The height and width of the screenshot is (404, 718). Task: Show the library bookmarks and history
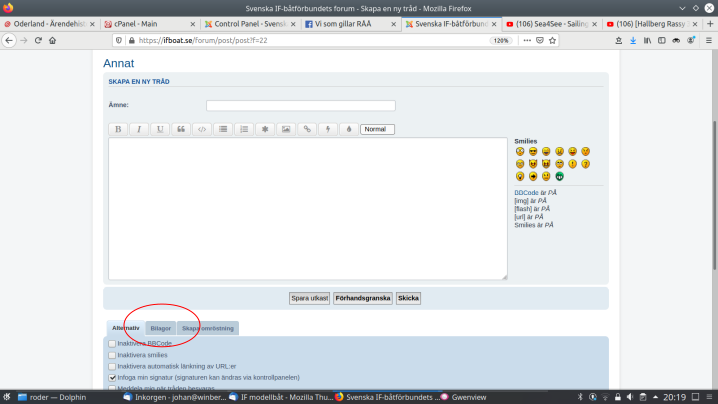(x=647, y=40)
